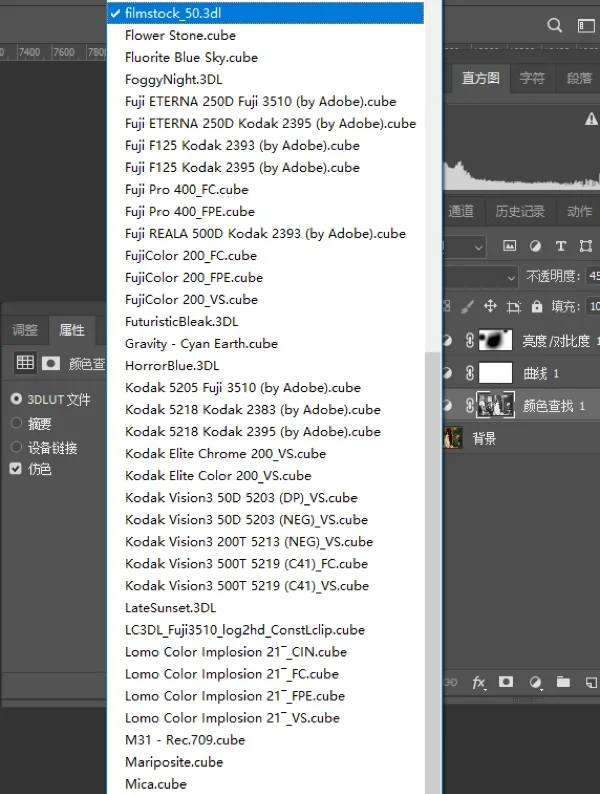Click chain link on 颜色查找 1 layer

(469, 406)
